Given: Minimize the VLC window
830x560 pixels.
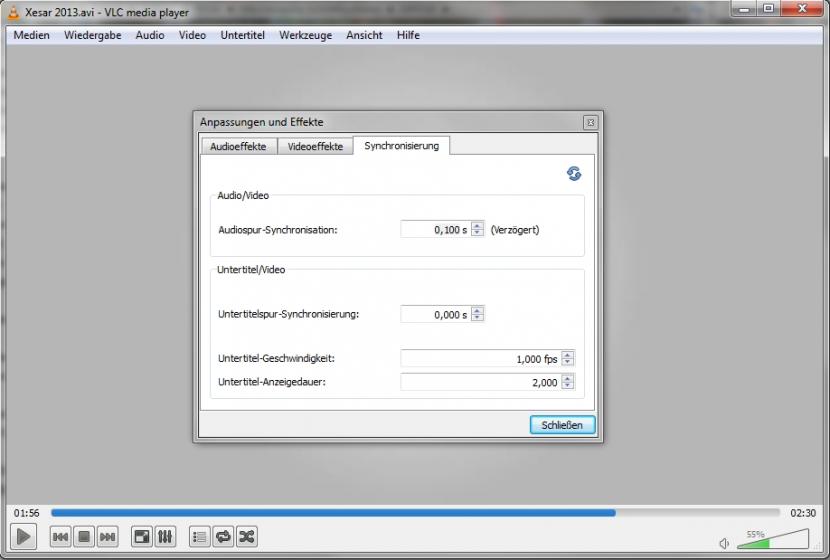Looking at the screenshot, I should pos(744,9).
